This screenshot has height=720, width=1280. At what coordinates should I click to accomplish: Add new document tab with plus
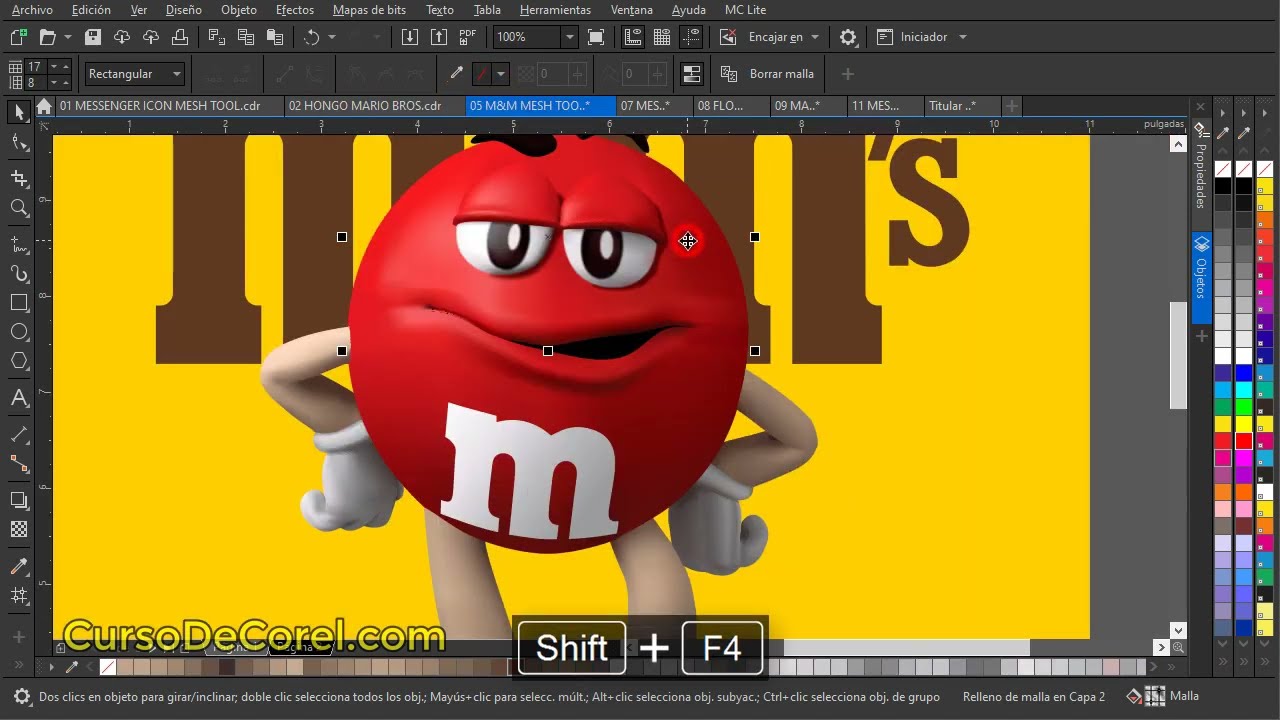pyautogui.click(x=1012, y=105)
